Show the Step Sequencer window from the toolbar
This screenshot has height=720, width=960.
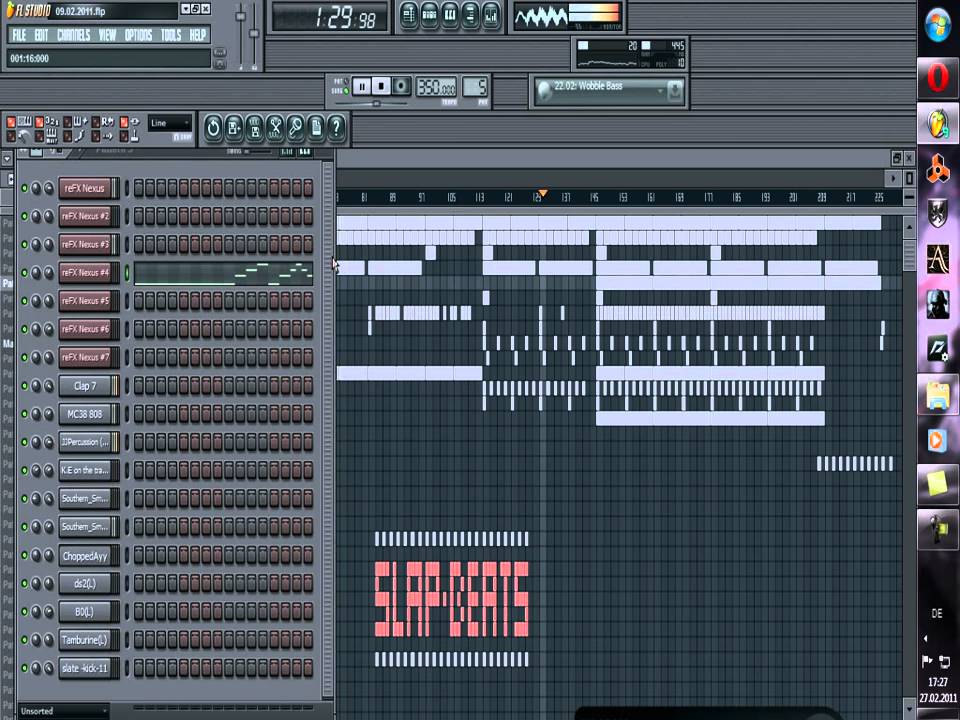[430, 17]
